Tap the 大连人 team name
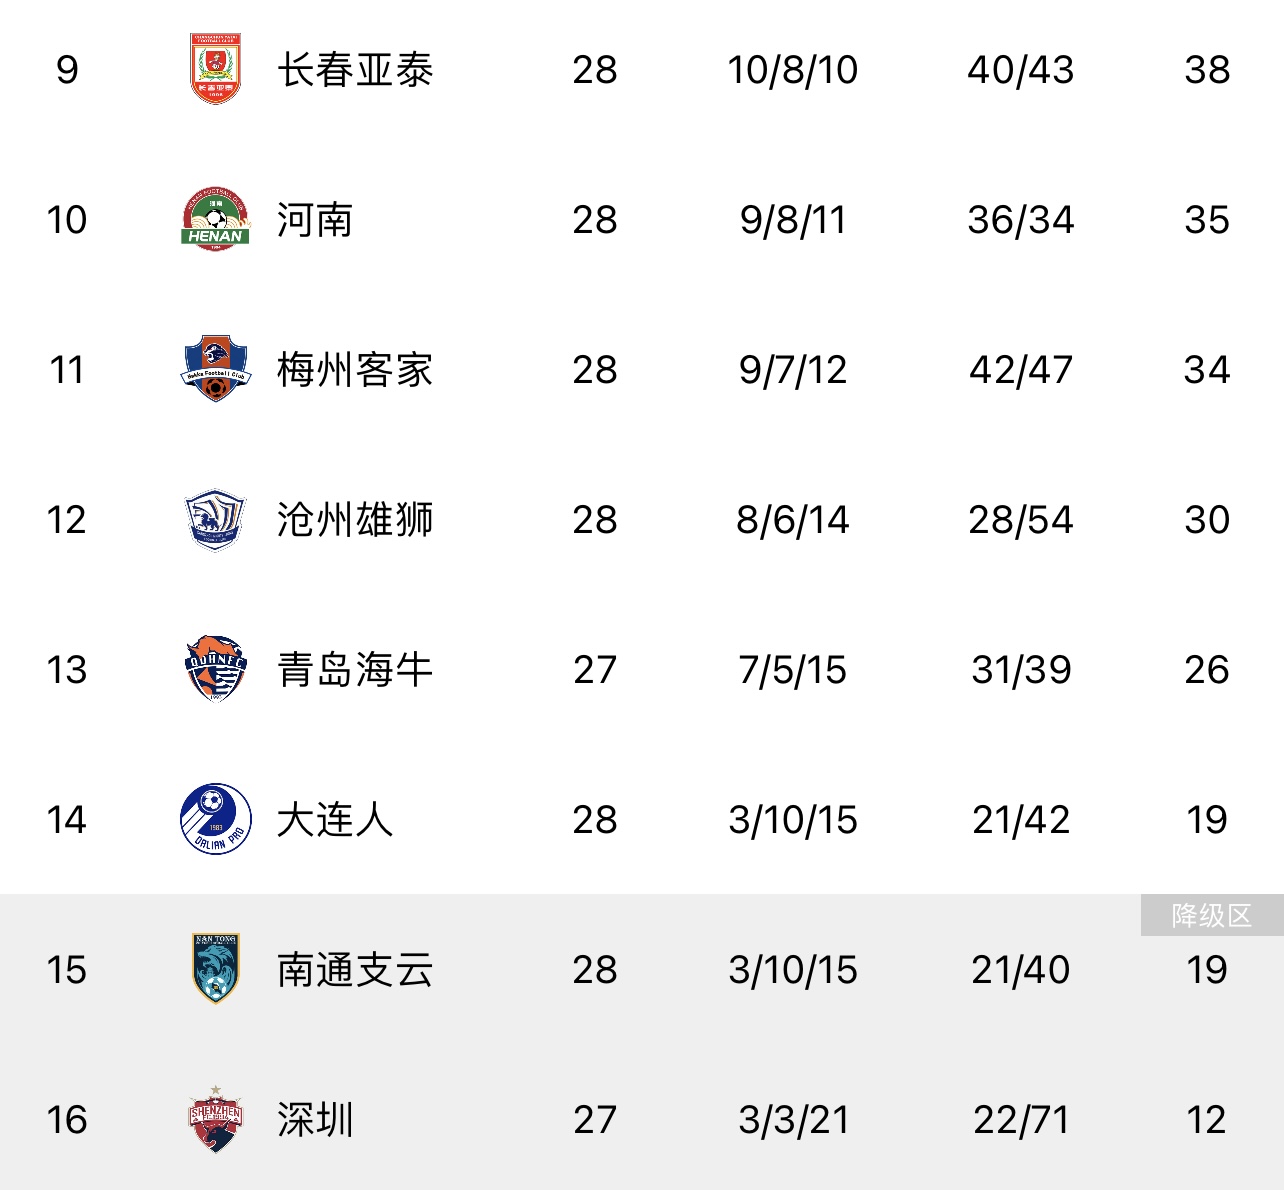 pos(335,820)
